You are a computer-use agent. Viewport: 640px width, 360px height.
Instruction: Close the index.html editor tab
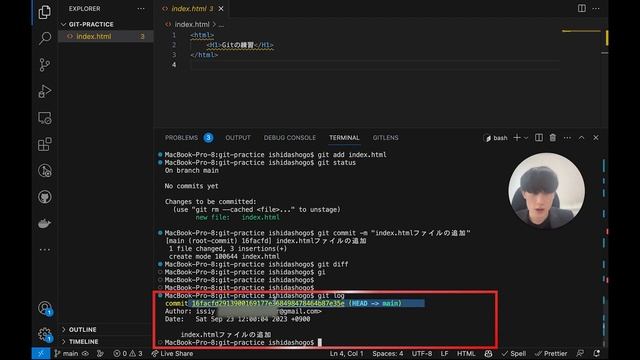coord(221,9)
